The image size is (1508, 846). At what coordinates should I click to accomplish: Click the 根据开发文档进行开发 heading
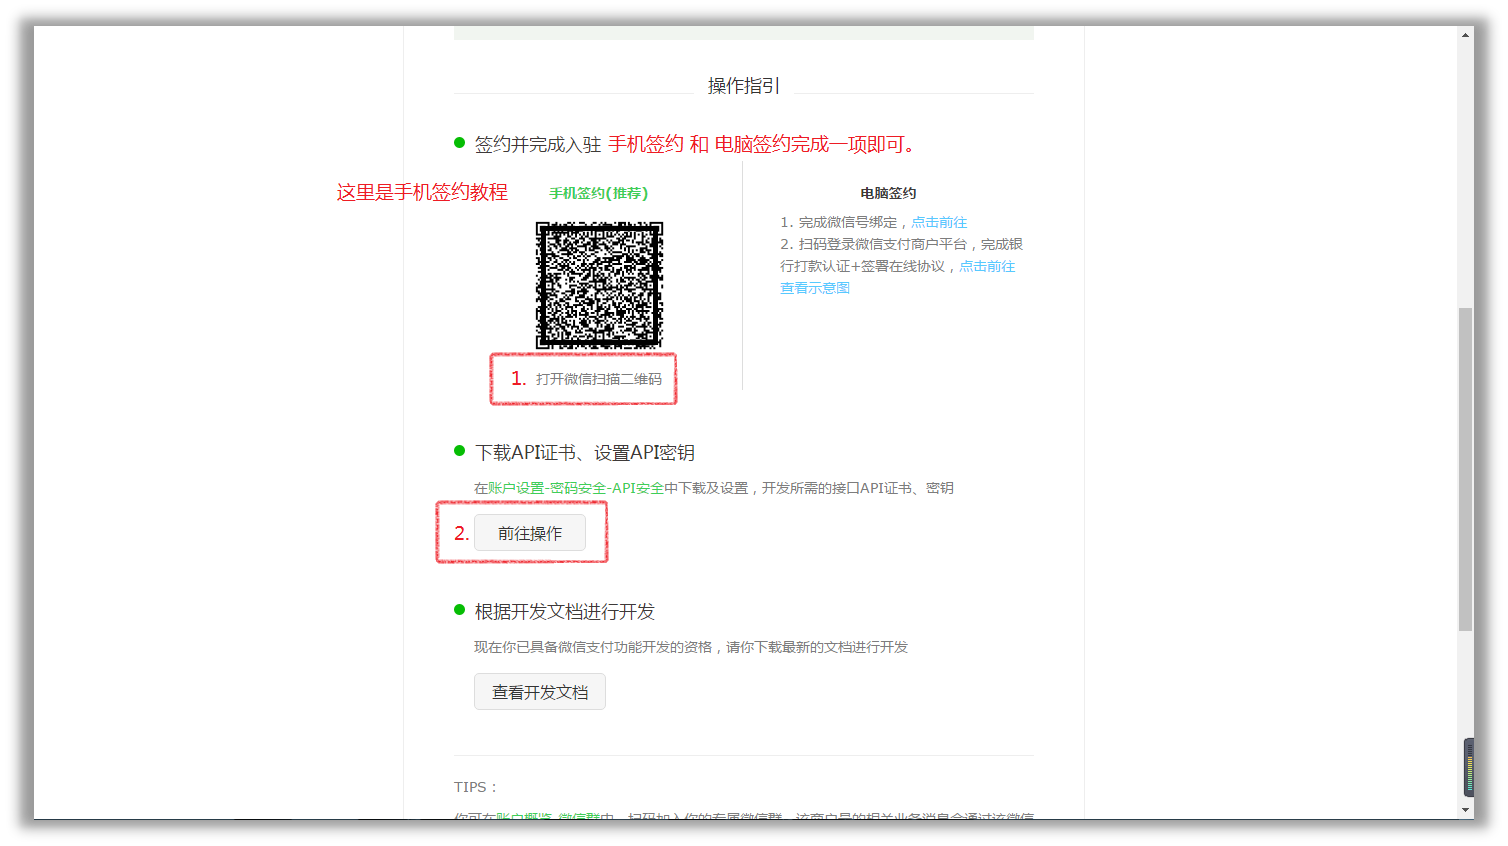[x=565, y=612]
